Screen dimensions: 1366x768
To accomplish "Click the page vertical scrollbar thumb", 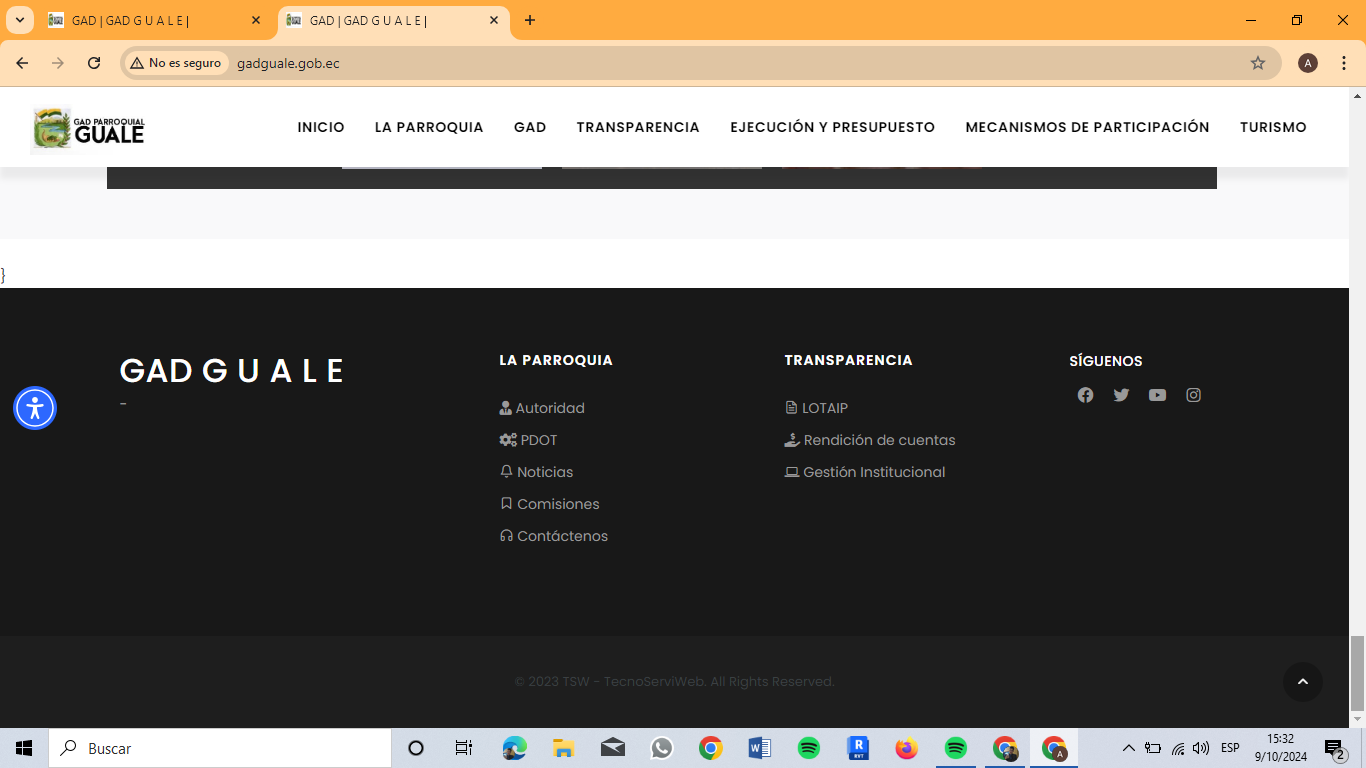I will (x=1357, y=670).
